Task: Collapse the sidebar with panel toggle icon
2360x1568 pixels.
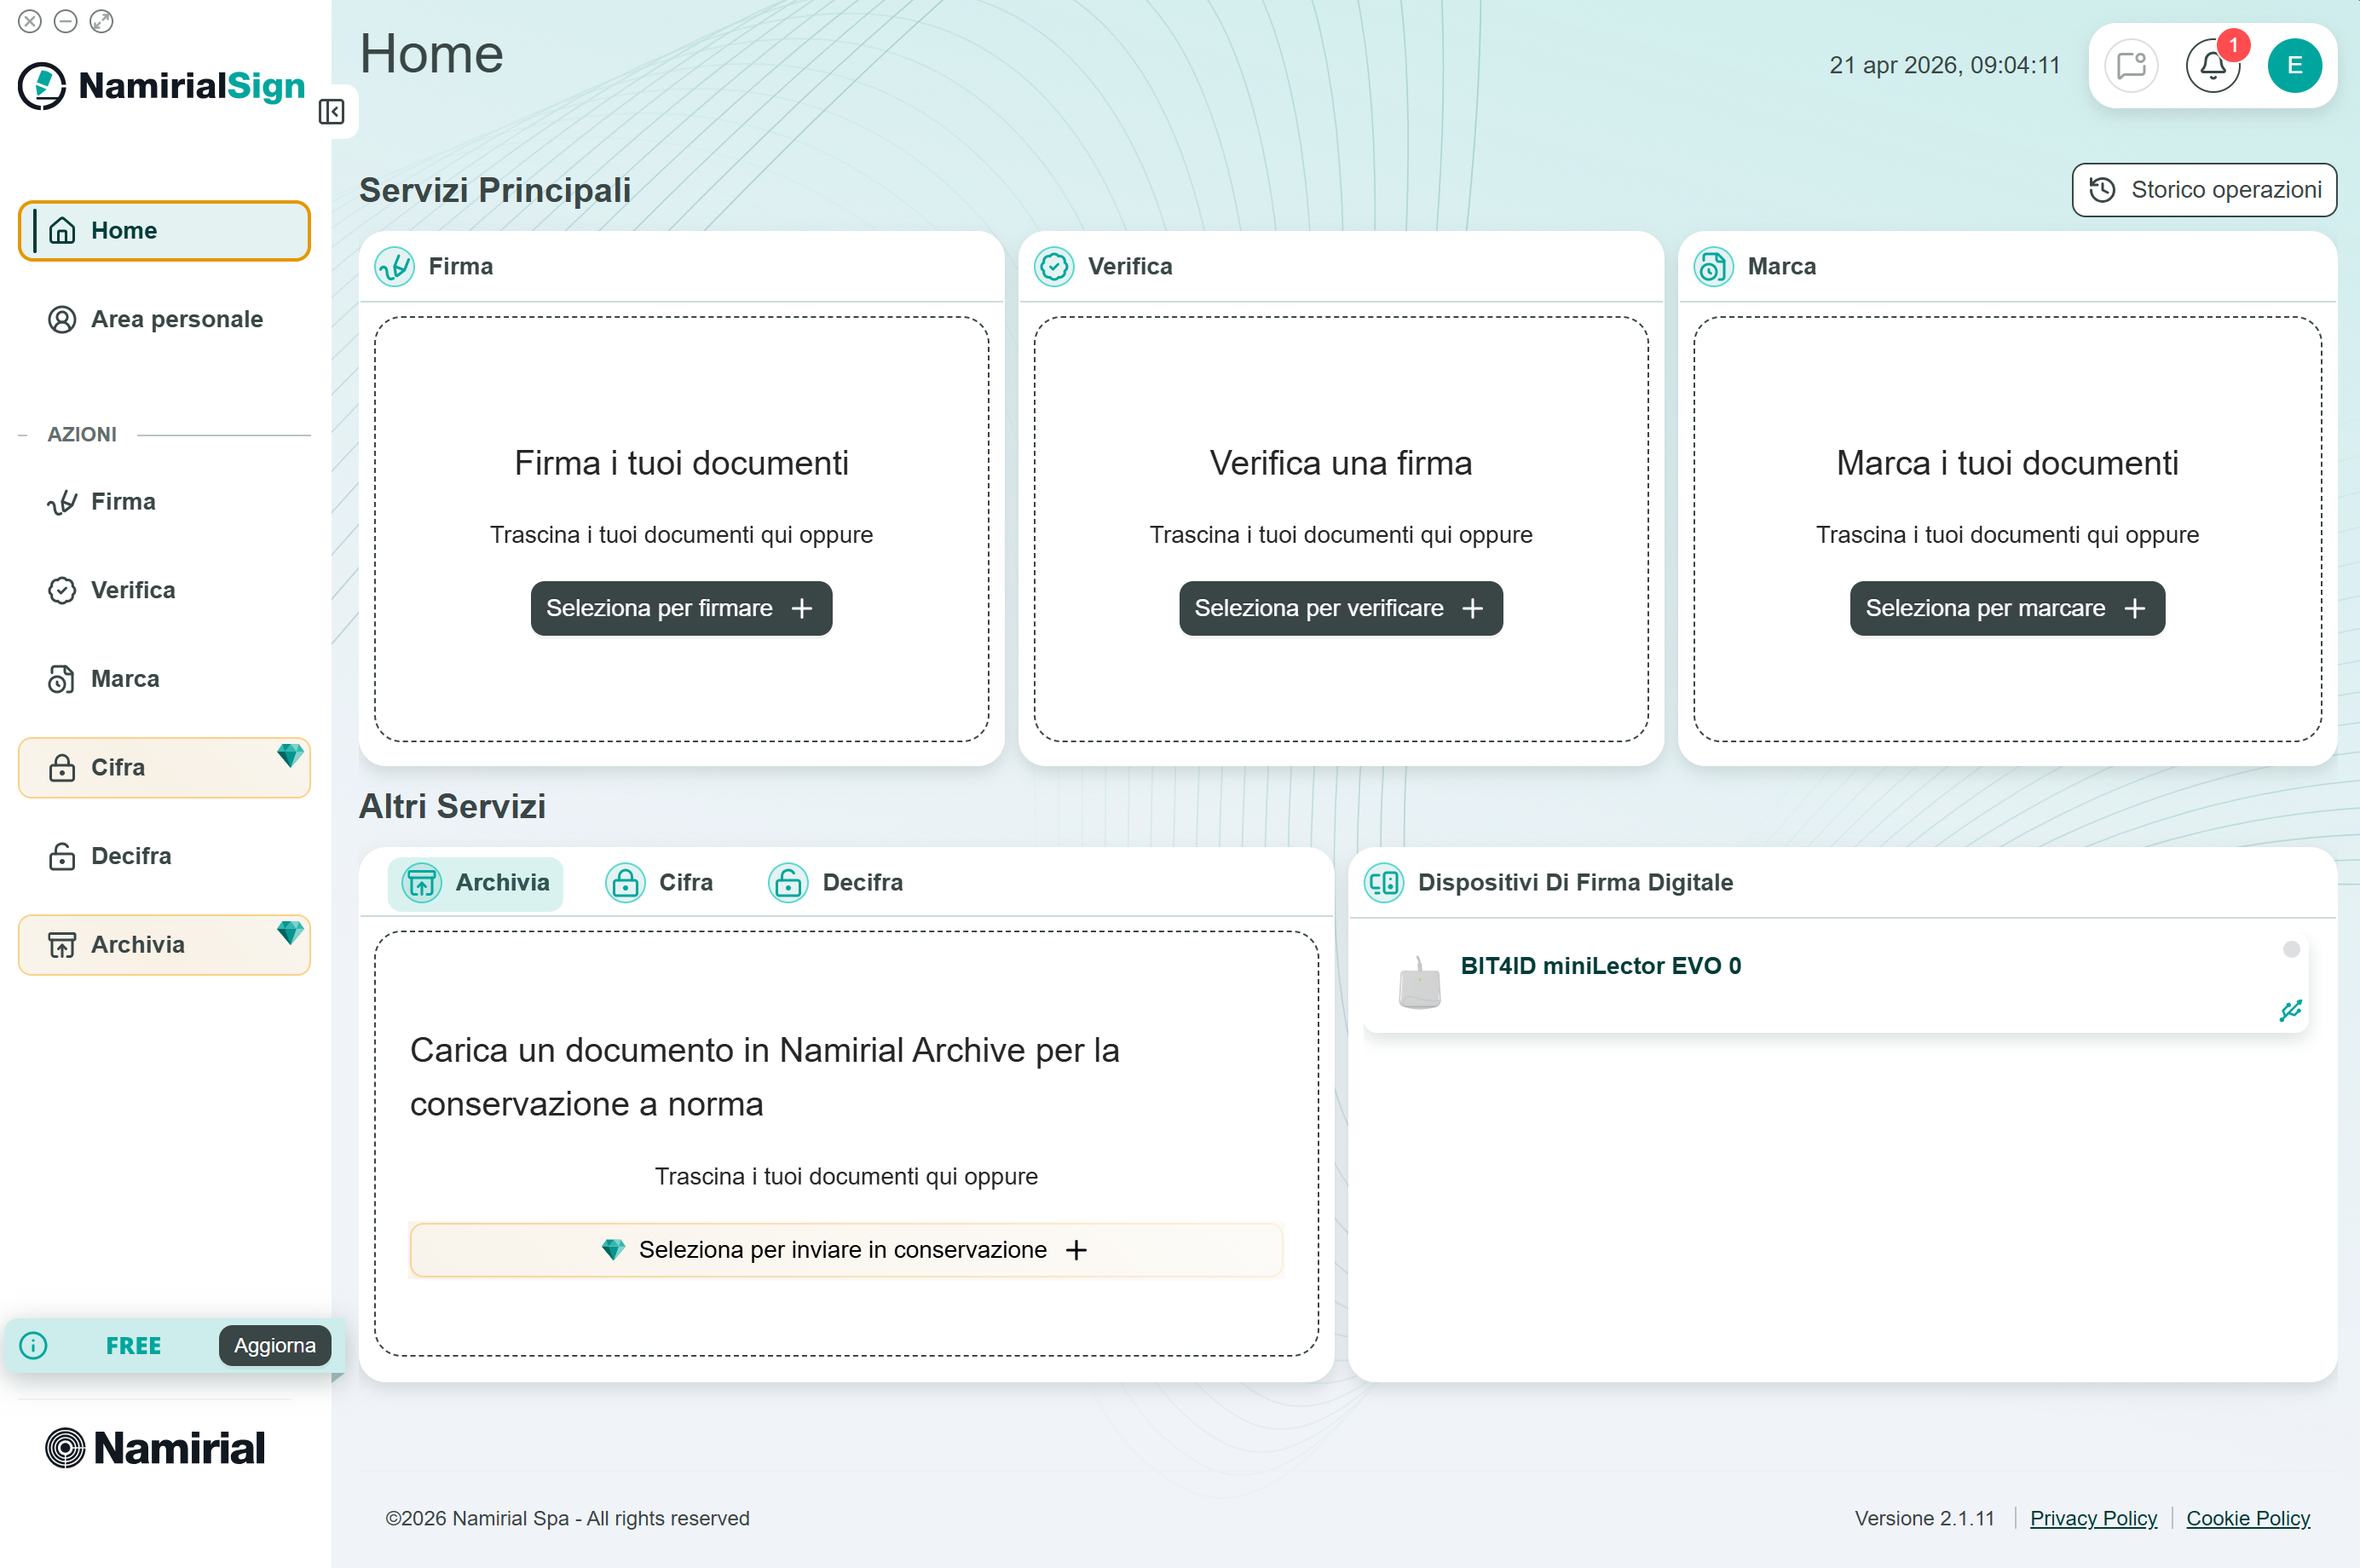Action: 331,112
